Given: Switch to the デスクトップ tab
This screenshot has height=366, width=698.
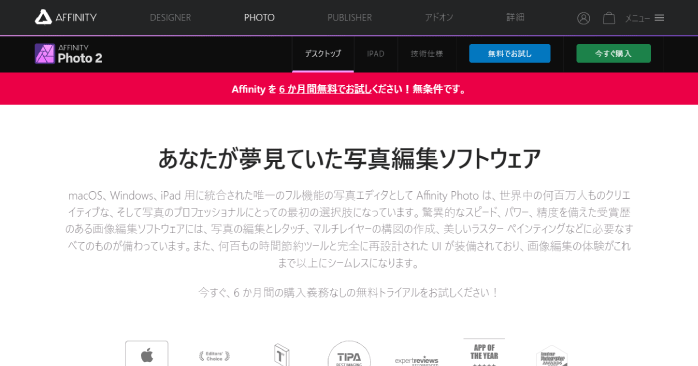Looking at the screenshot, I should (x=323, y=54).
